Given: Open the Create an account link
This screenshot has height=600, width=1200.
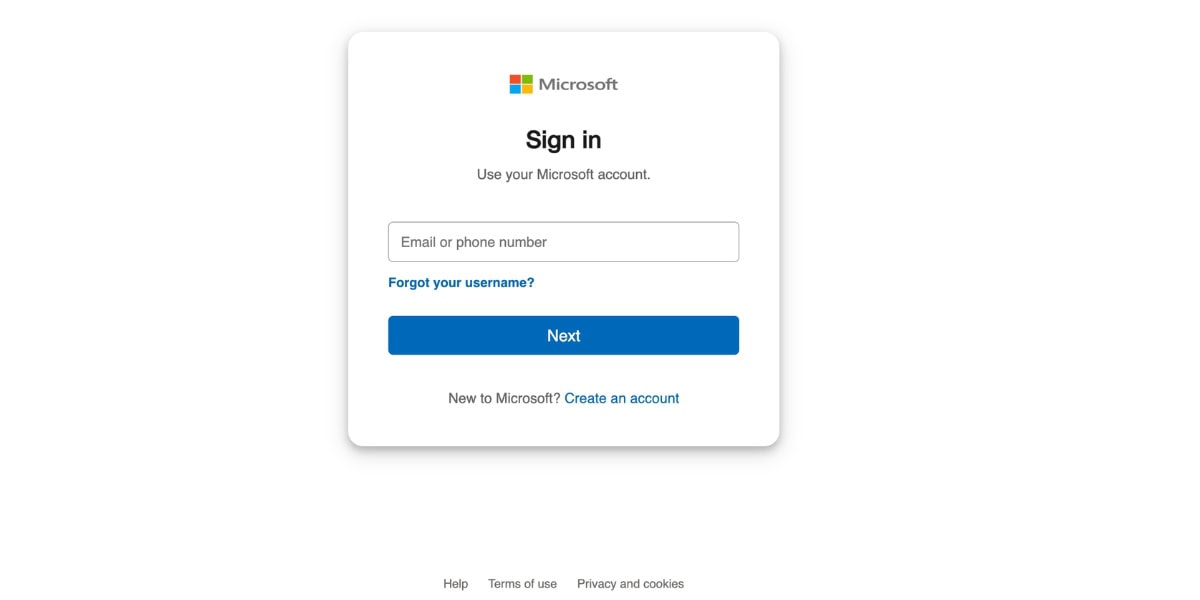Looking at the screenshot, I should click(622, 398).
